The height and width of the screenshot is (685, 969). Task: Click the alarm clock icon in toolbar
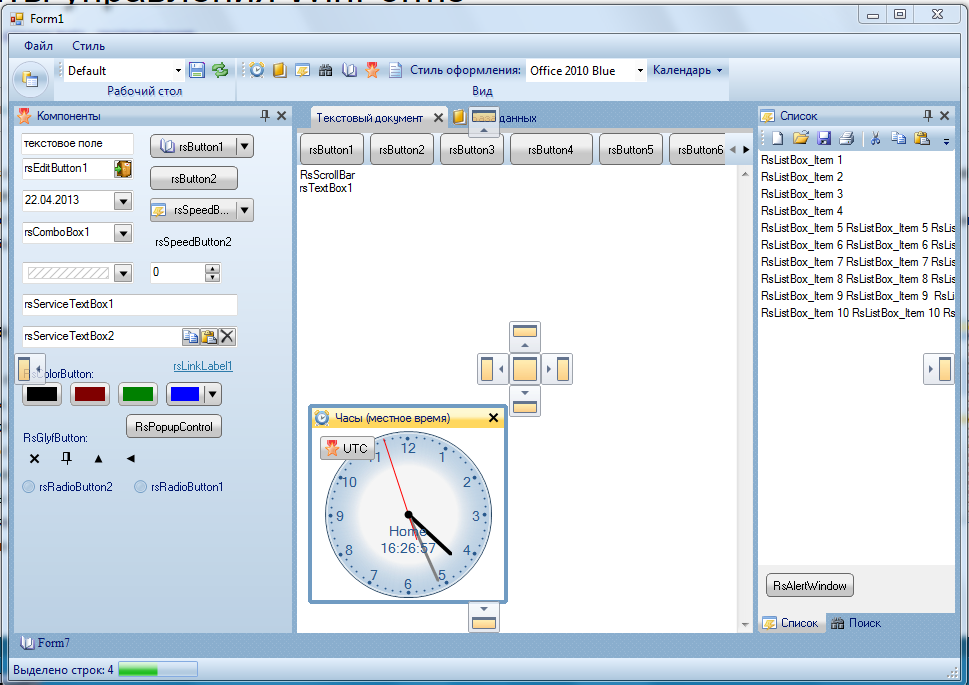click(257, 70)
